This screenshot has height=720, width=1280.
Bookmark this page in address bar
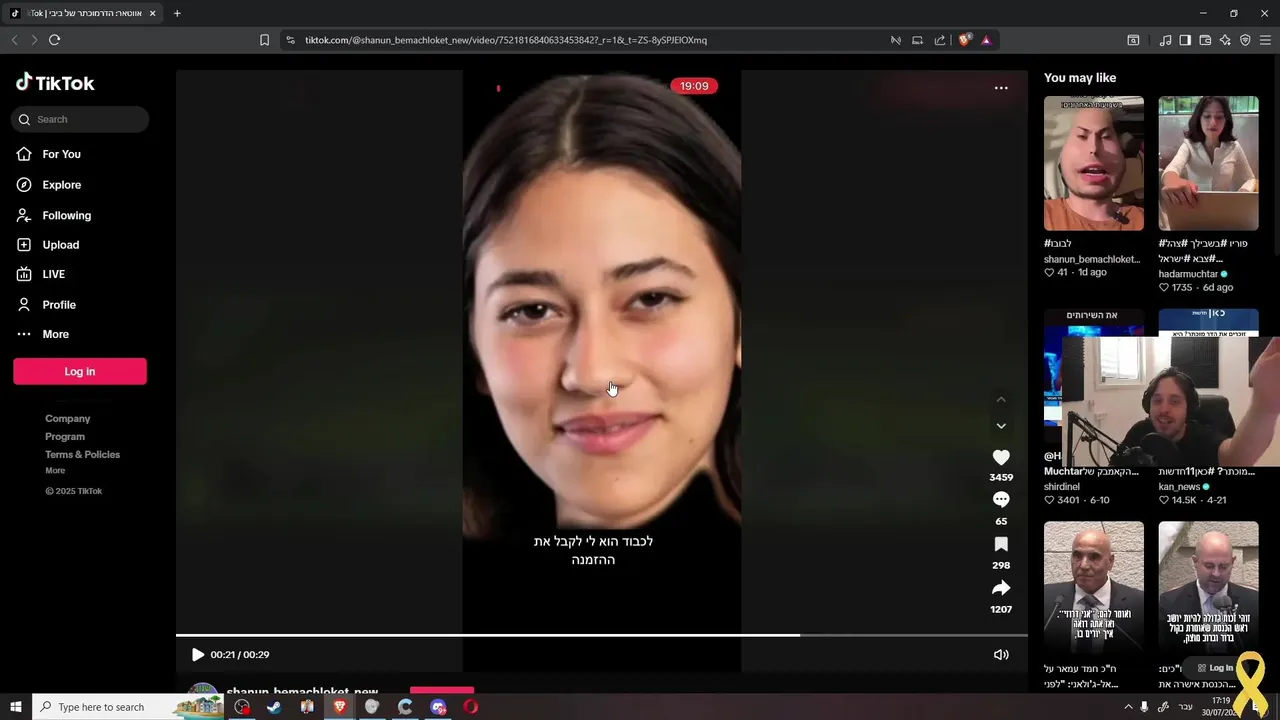click(x=264, y=40)
